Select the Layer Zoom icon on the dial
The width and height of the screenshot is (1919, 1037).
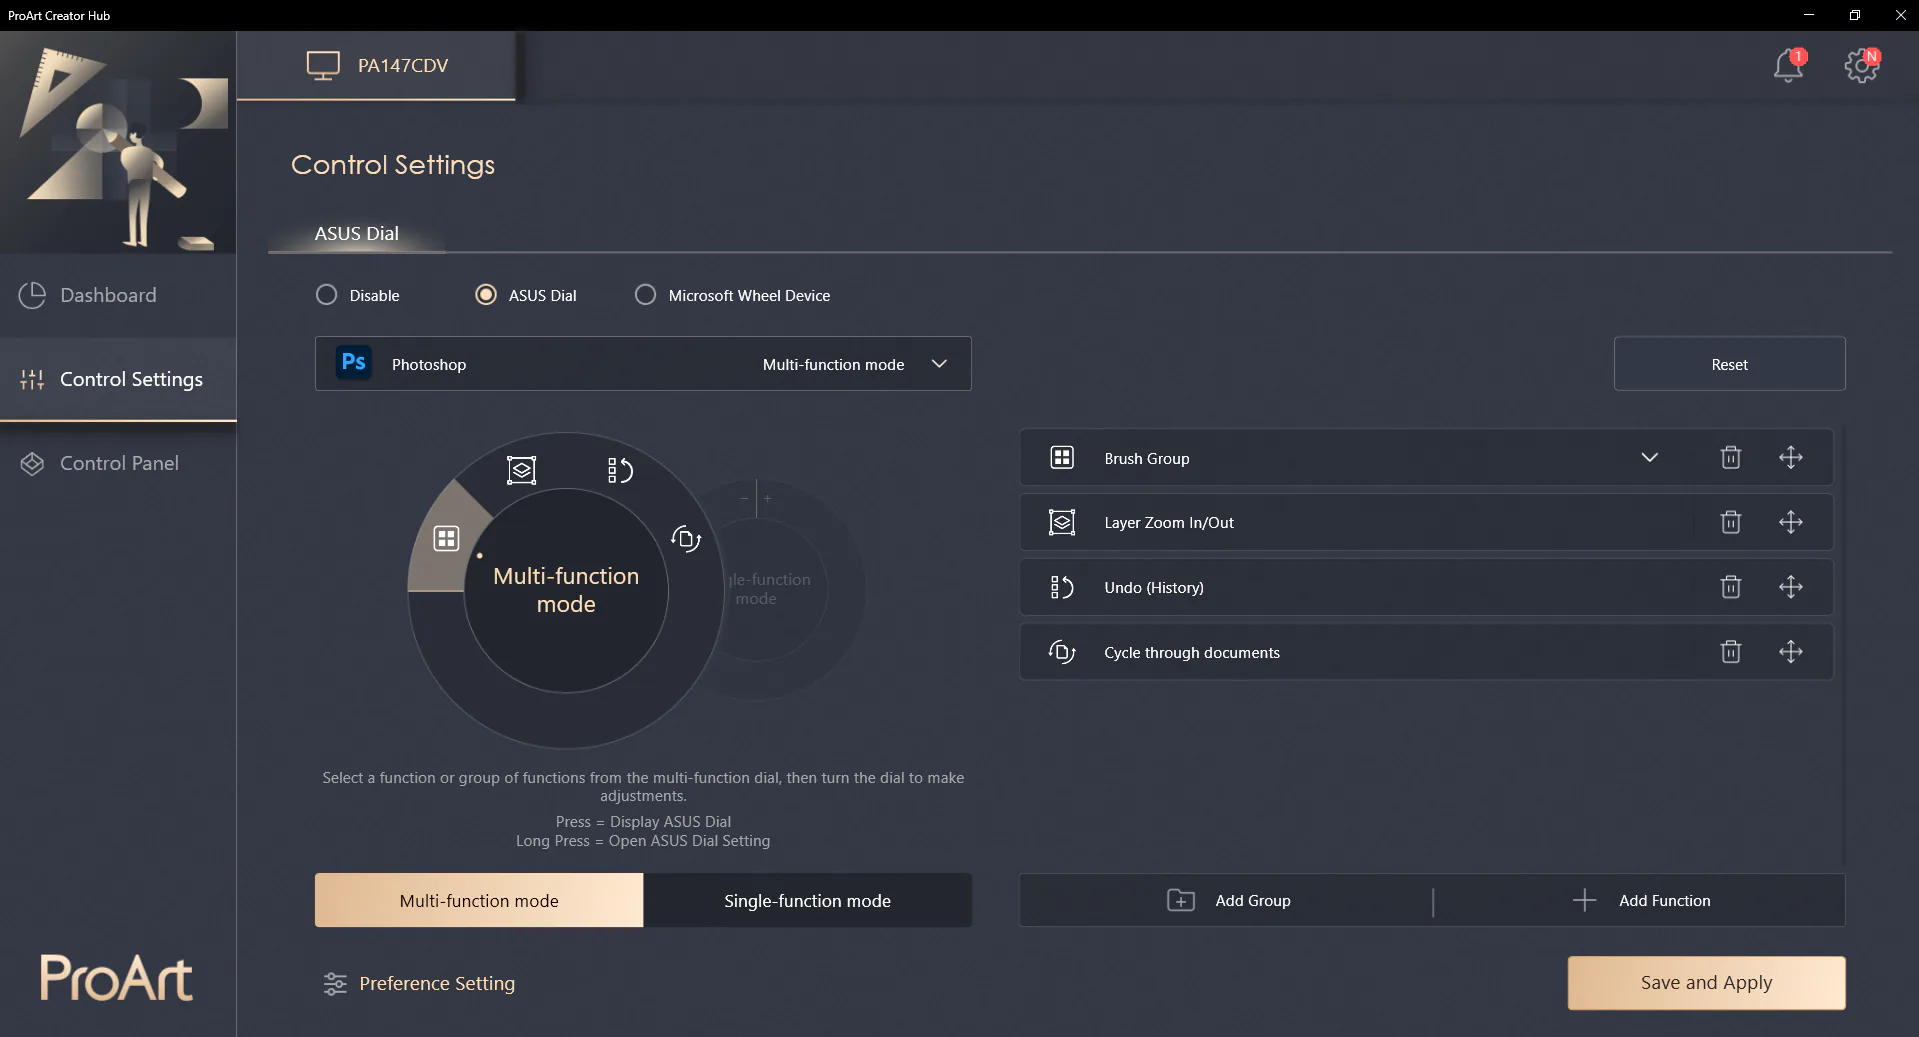tap(521, 470)
